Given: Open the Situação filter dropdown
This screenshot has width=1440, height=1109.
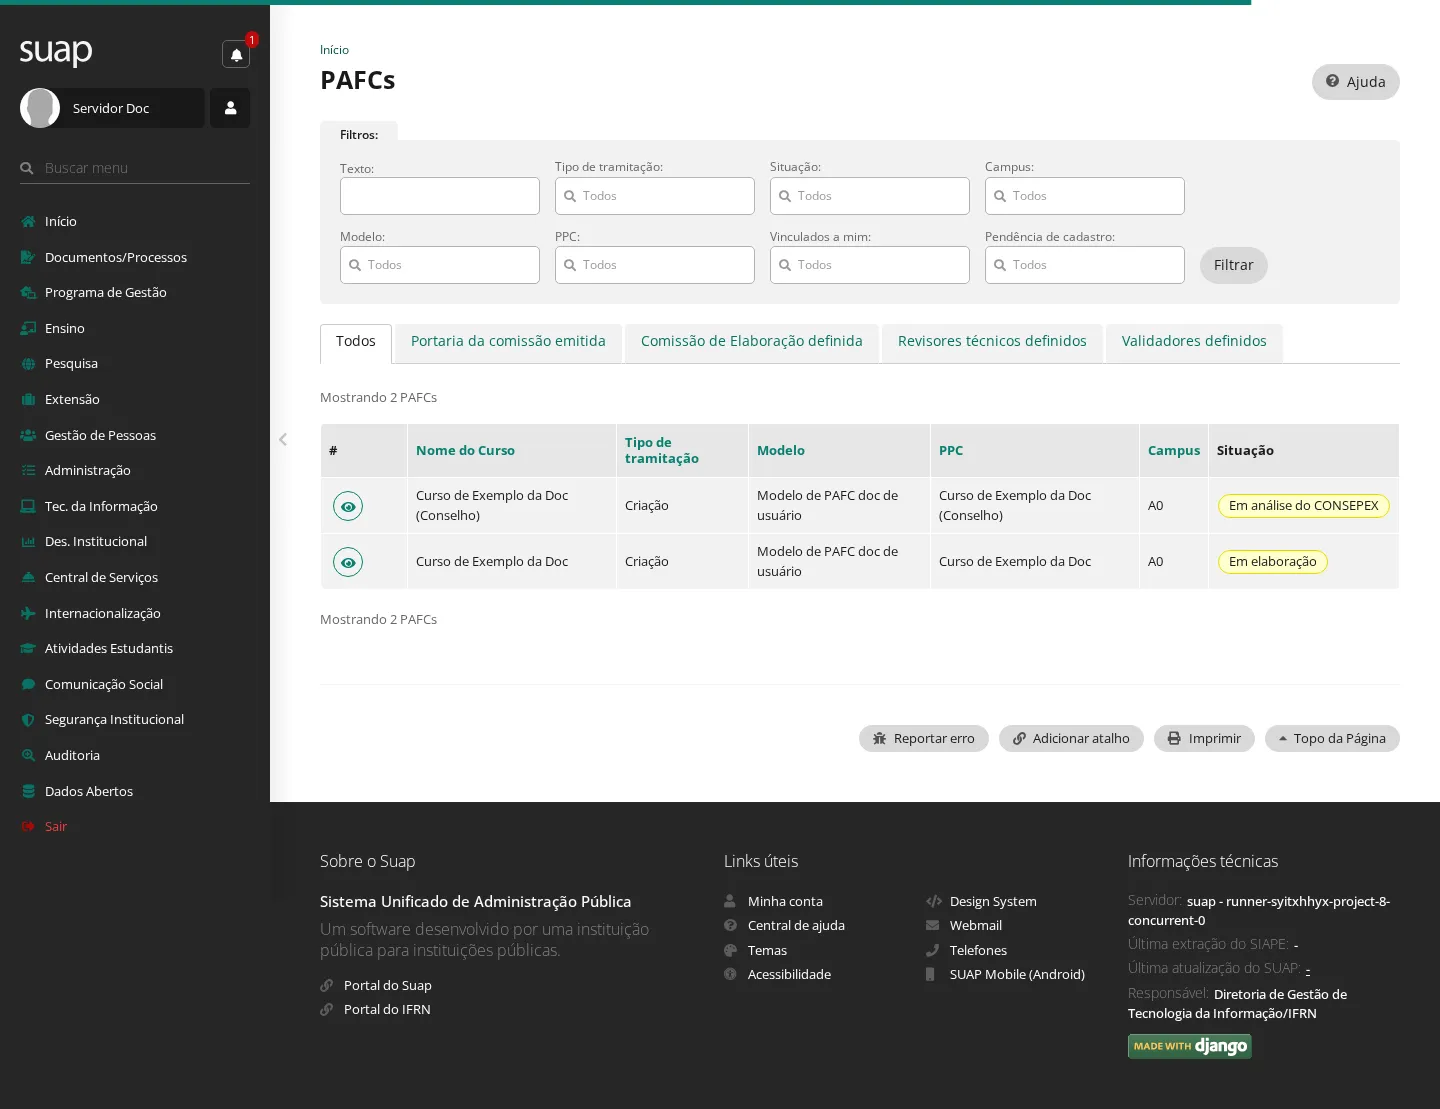Looking at the screenshot, I should pyautogui.click(x=870, y=196).
